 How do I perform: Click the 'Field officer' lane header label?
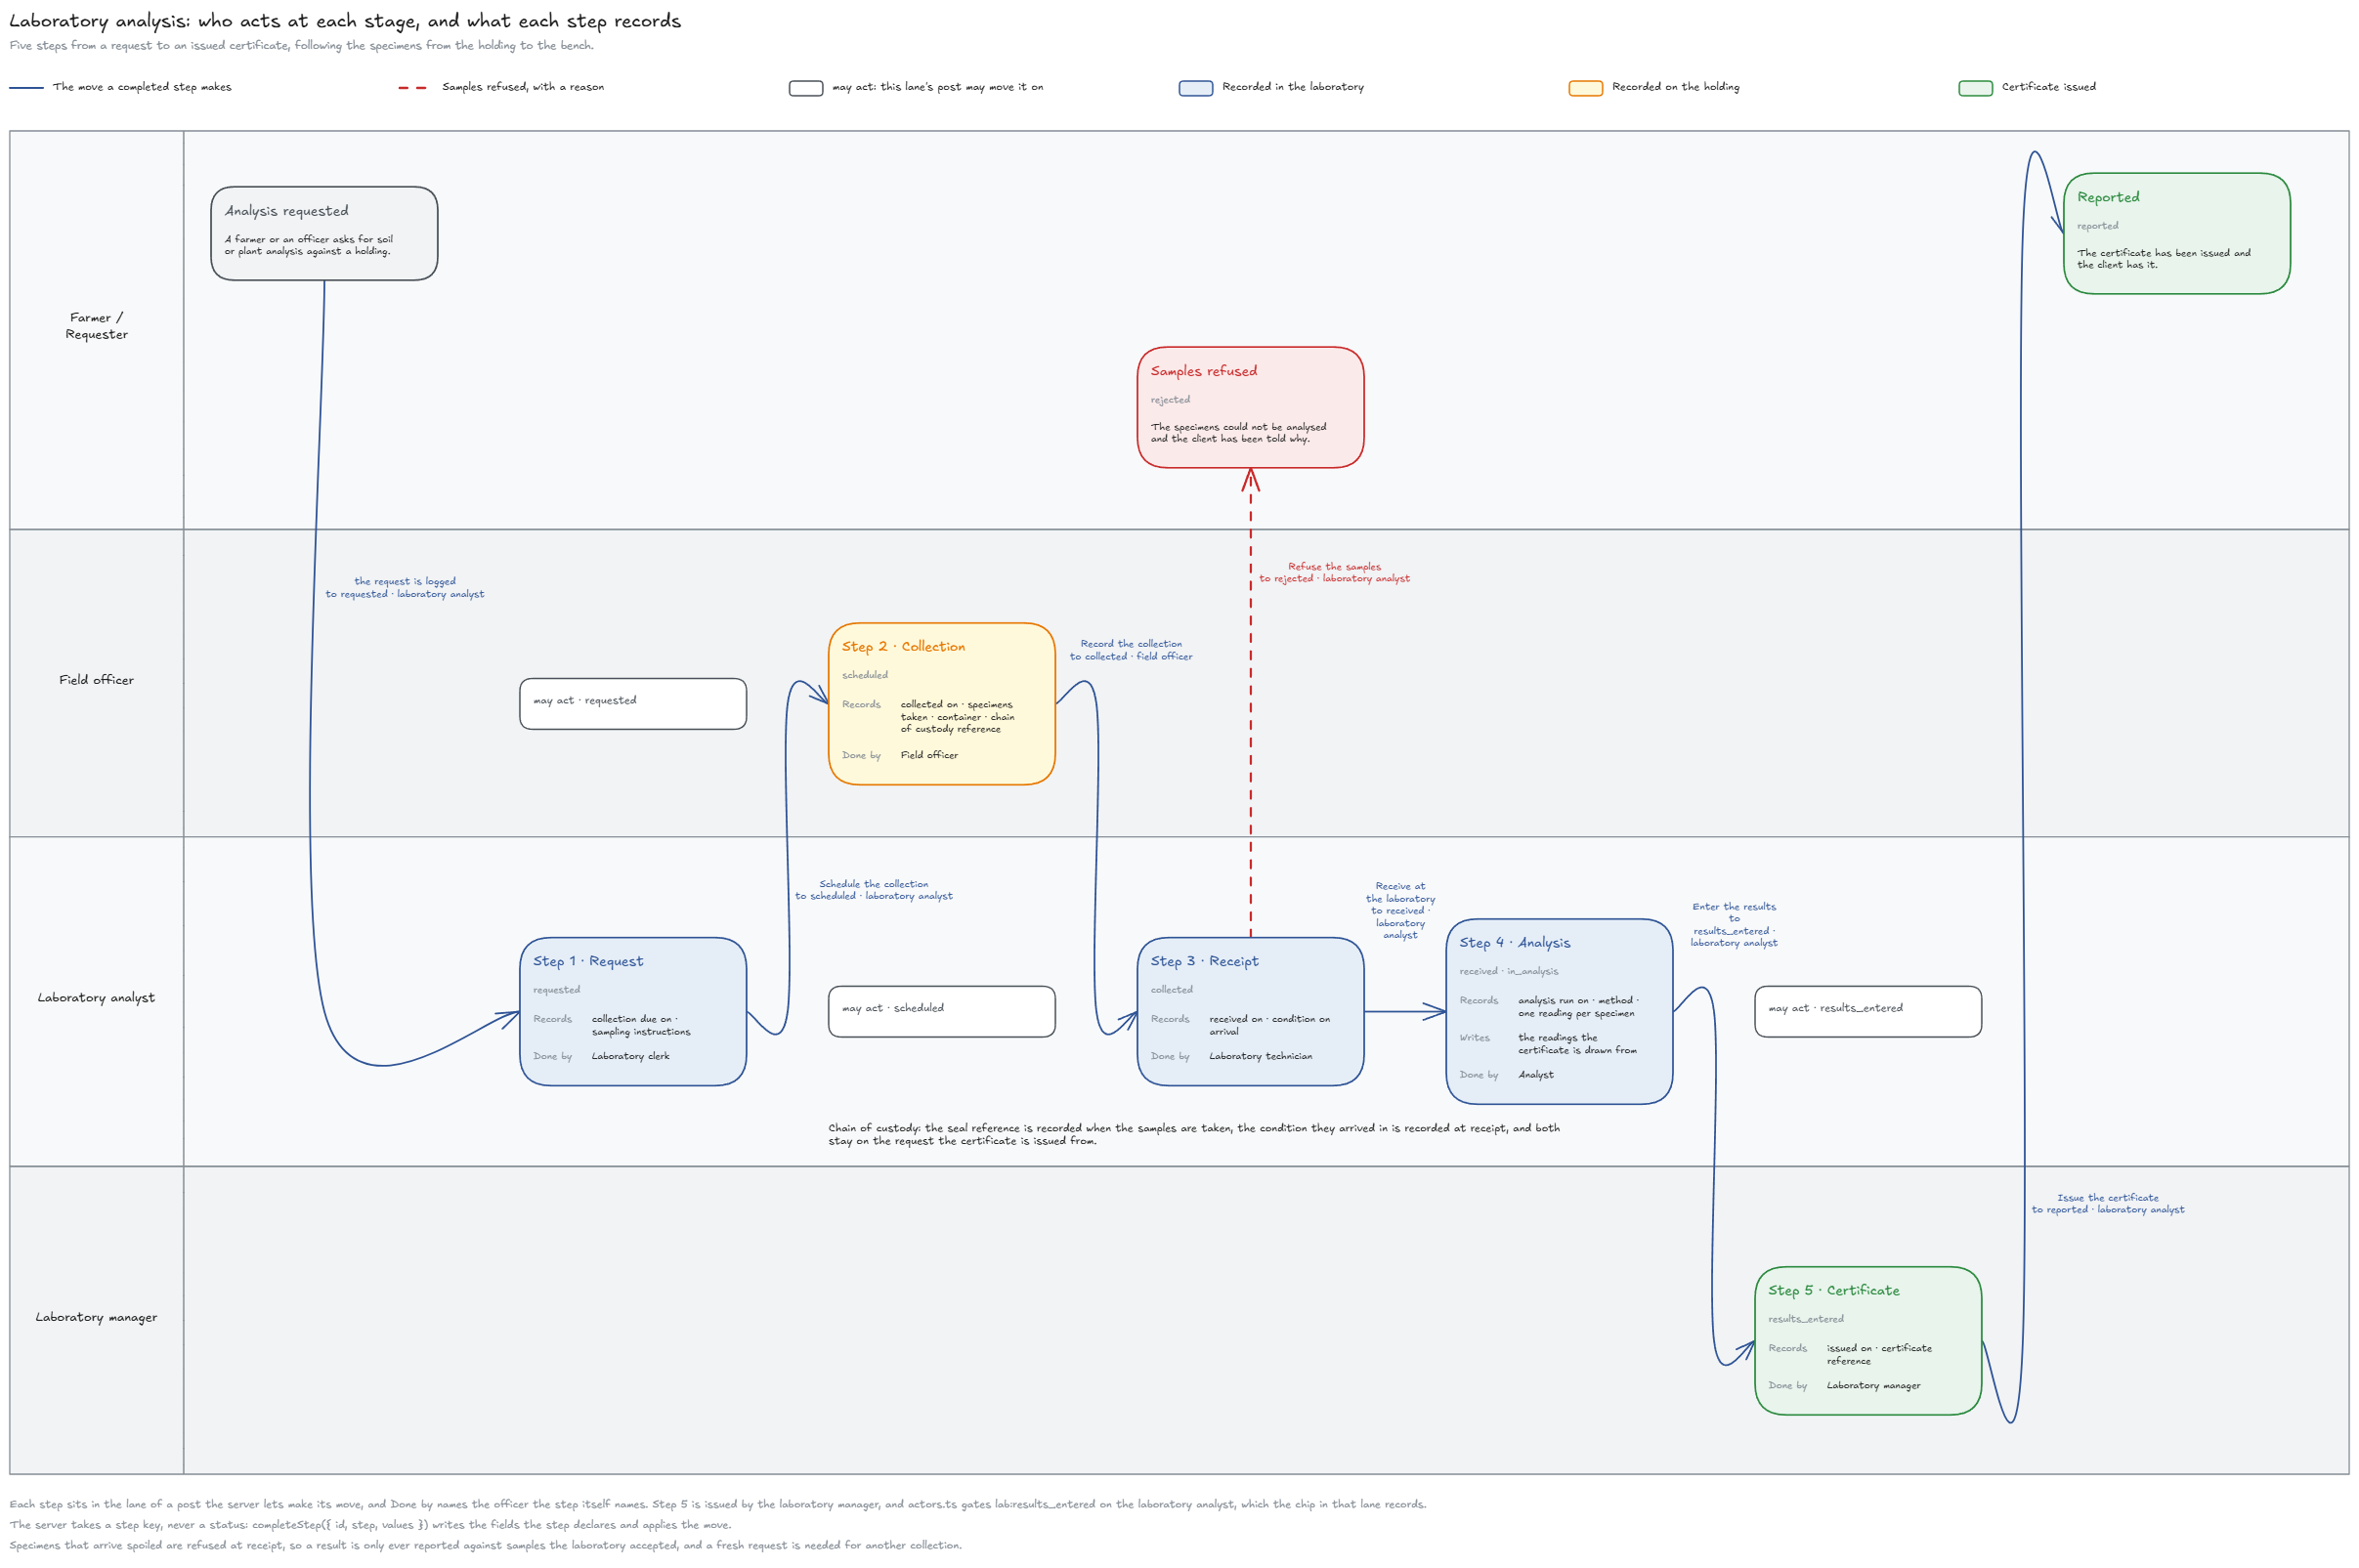coord(96,680)
